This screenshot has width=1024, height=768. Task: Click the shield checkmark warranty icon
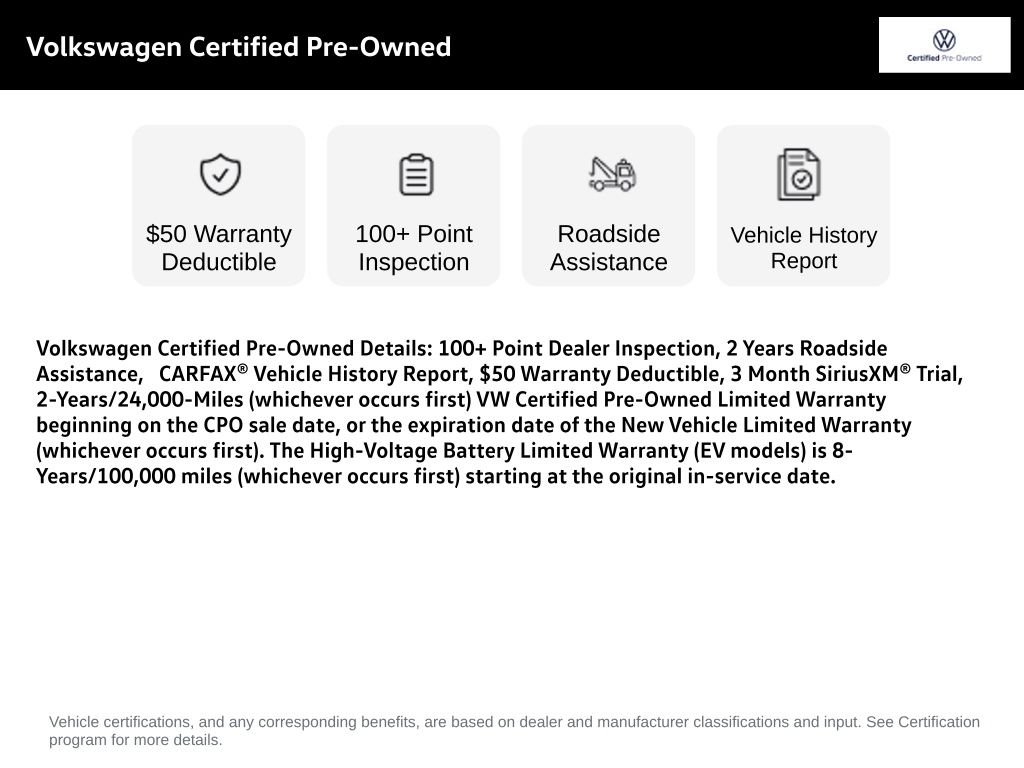click(x=220, y=174)
